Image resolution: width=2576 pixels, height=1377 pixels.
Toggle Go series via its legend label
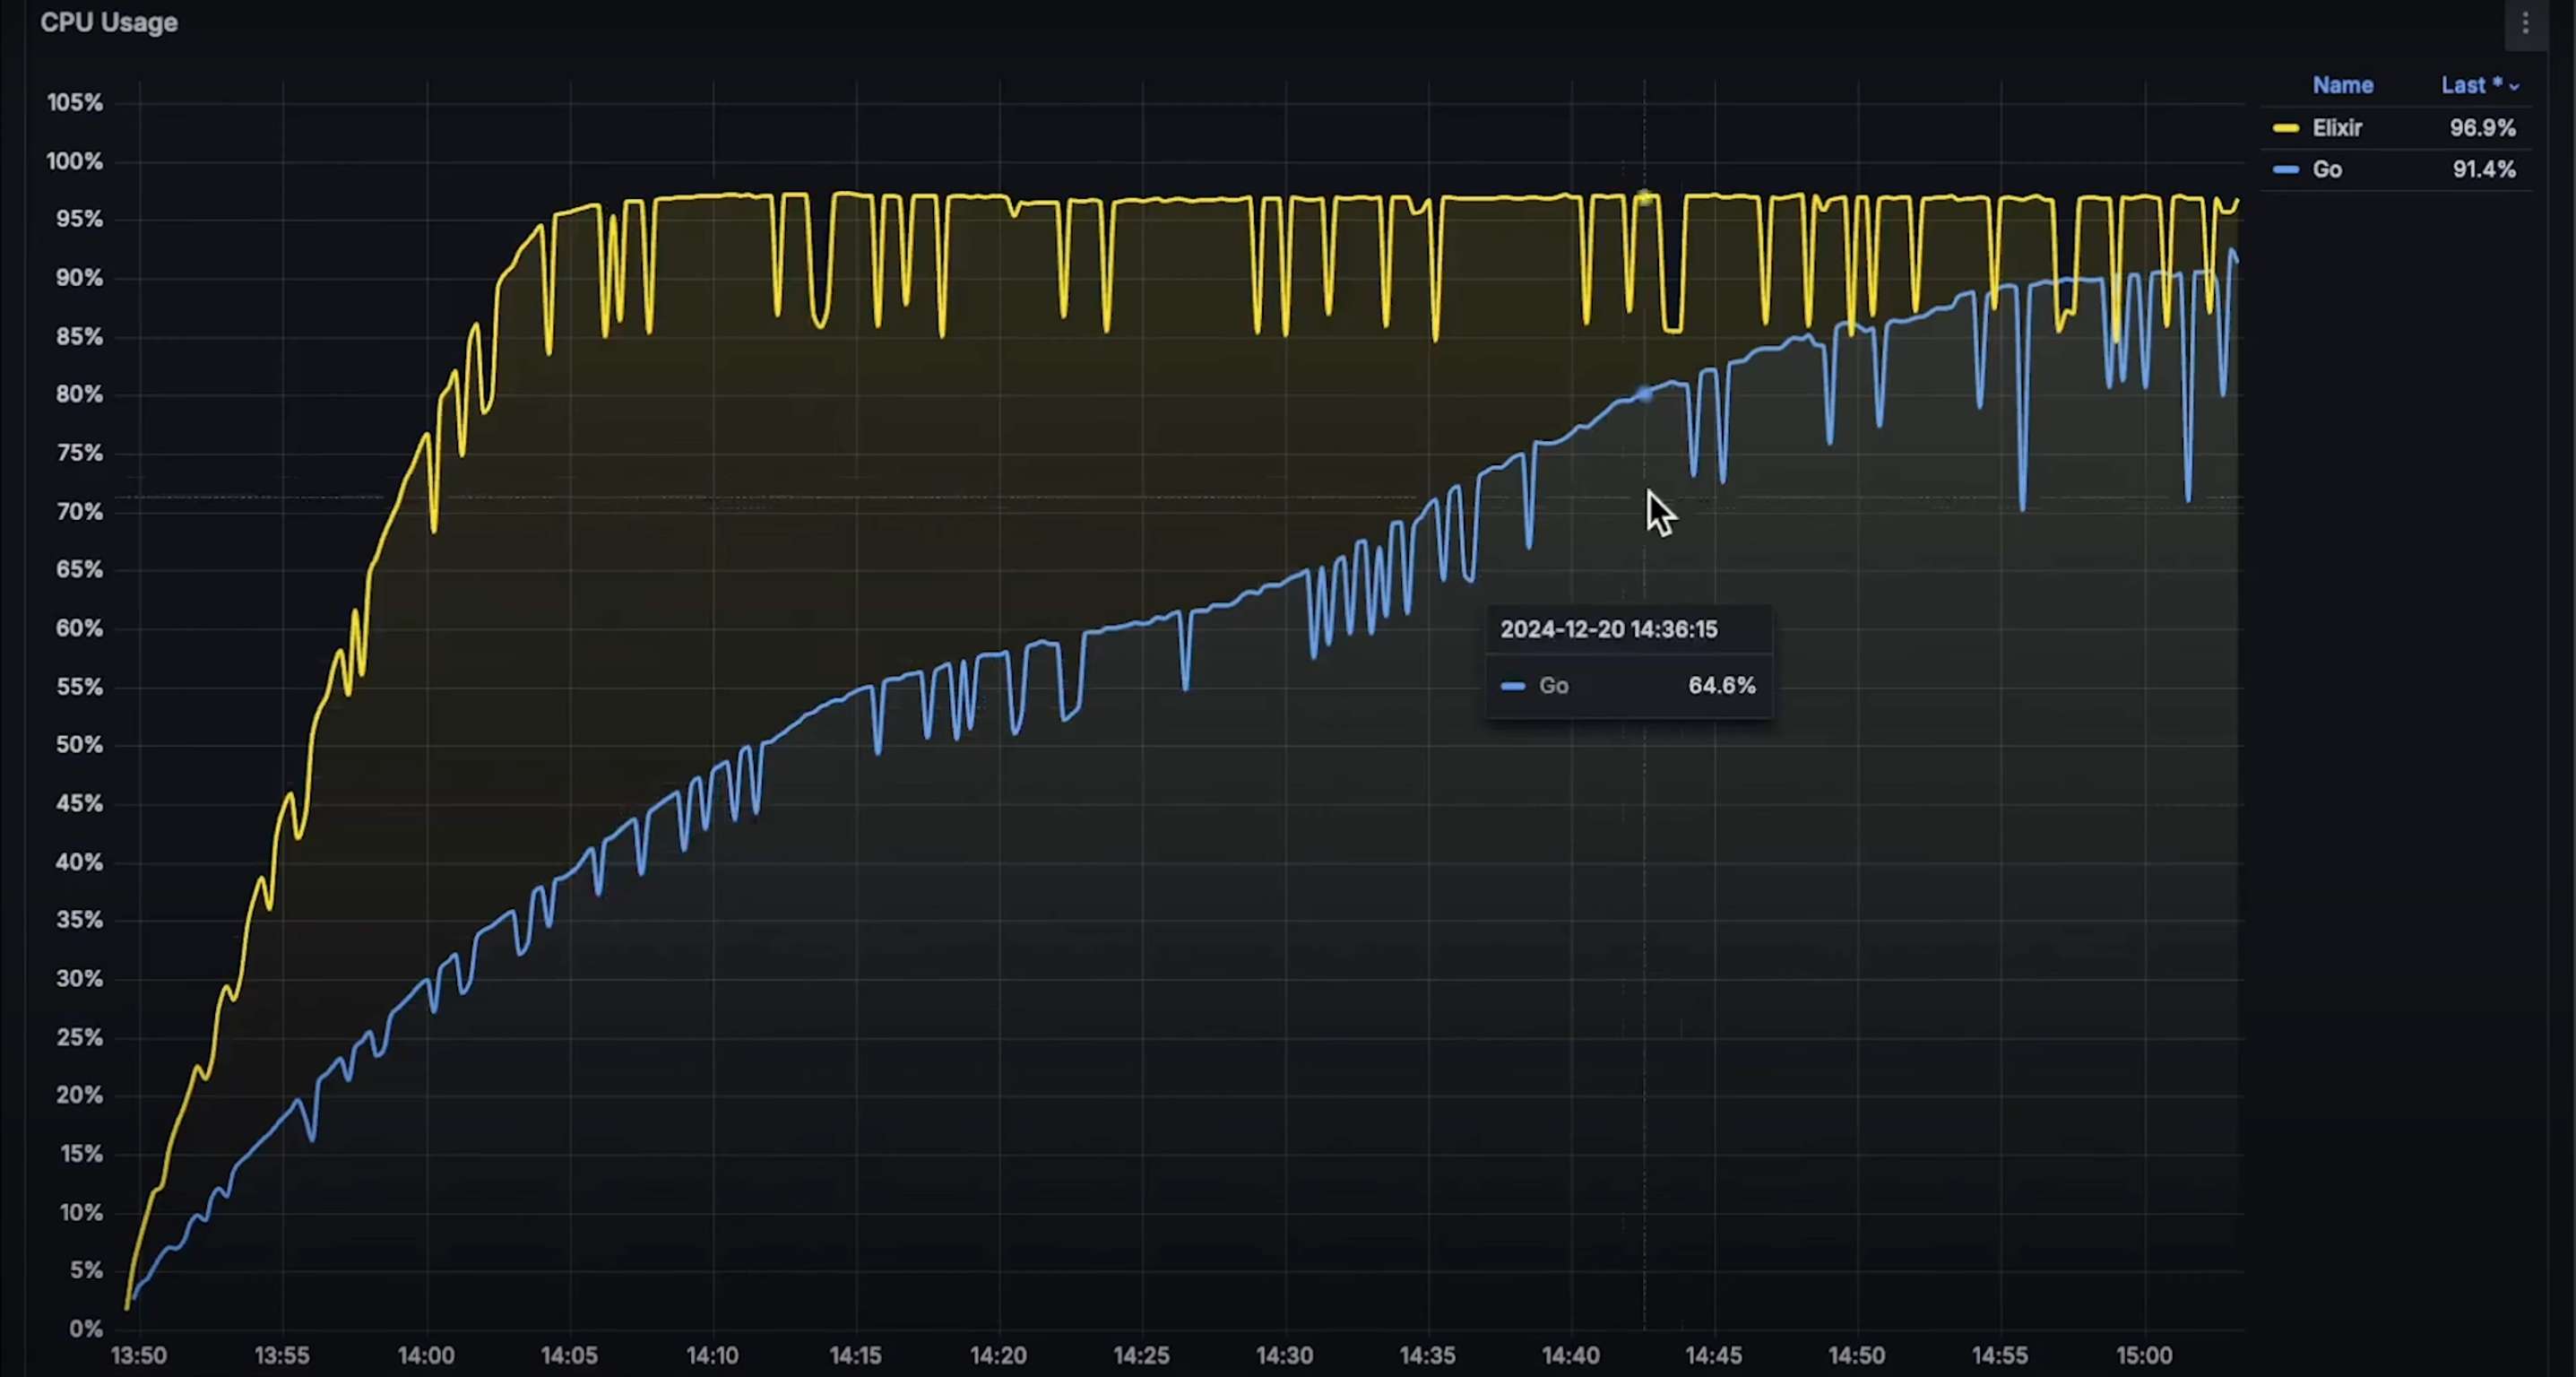coord(2327,170)
